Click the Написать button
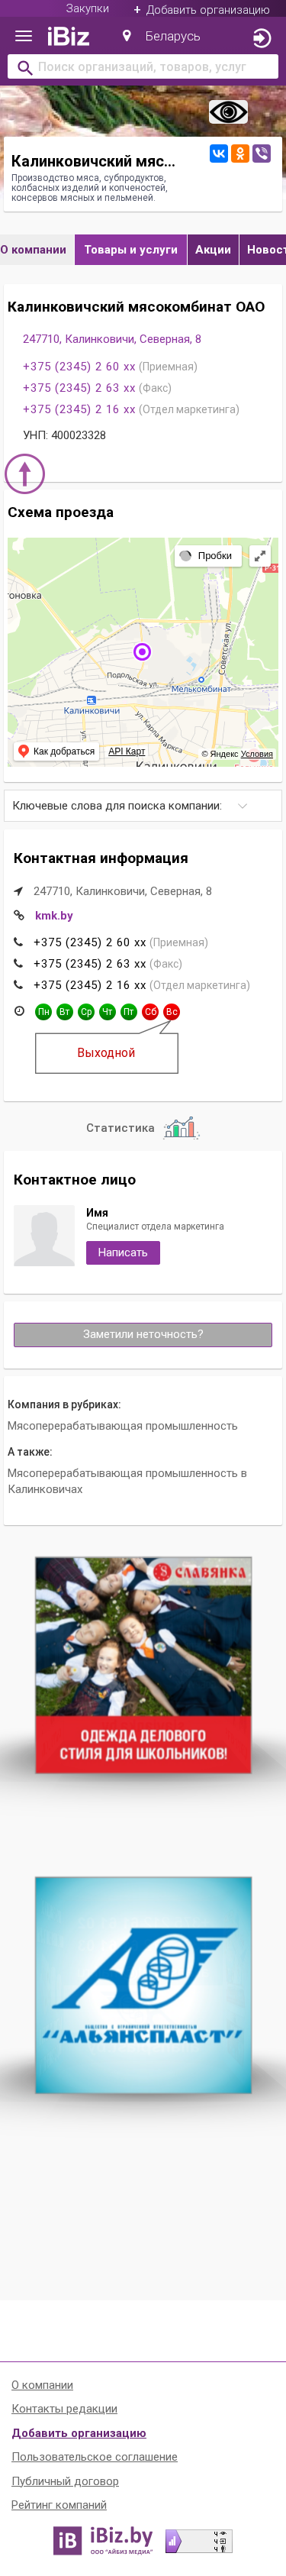Viewport: 286px width, 2576px height. click(x=123, y=1252)
